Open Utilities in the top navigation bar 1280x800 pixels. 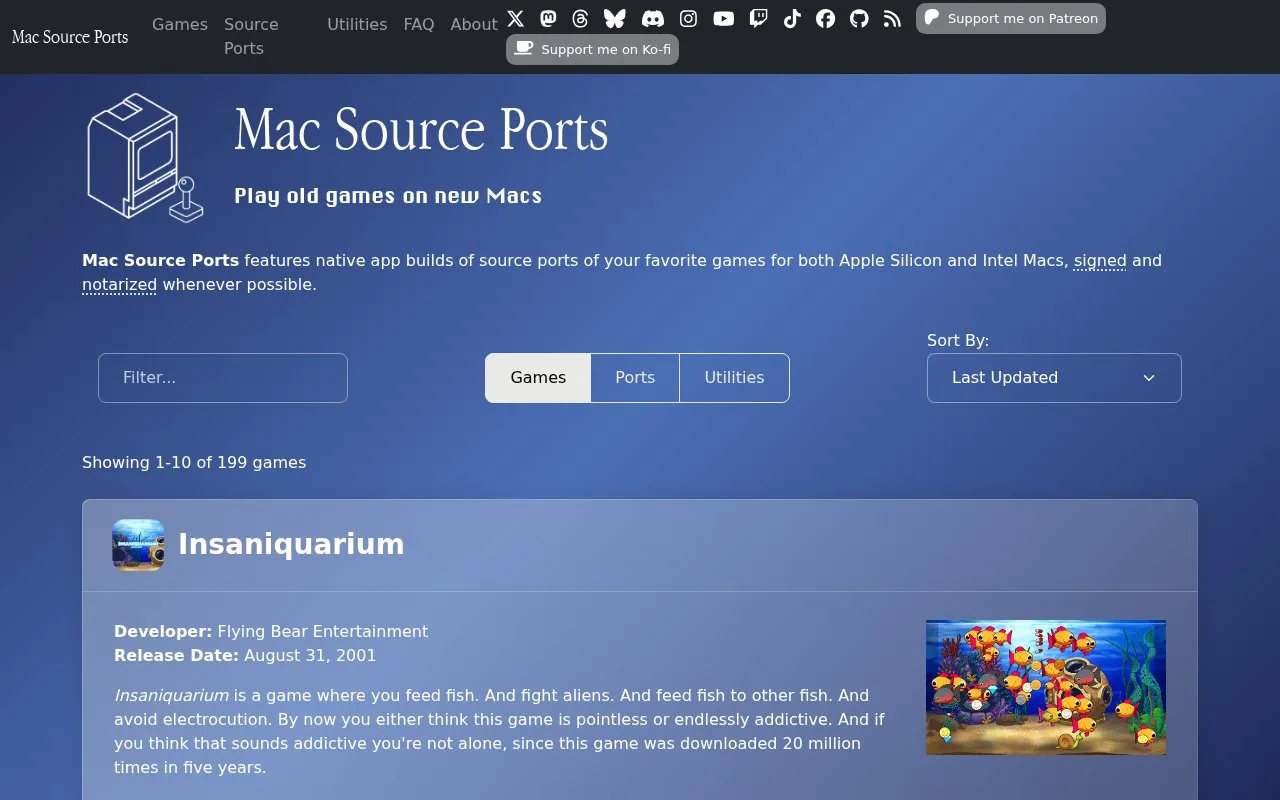click(357, 24)
